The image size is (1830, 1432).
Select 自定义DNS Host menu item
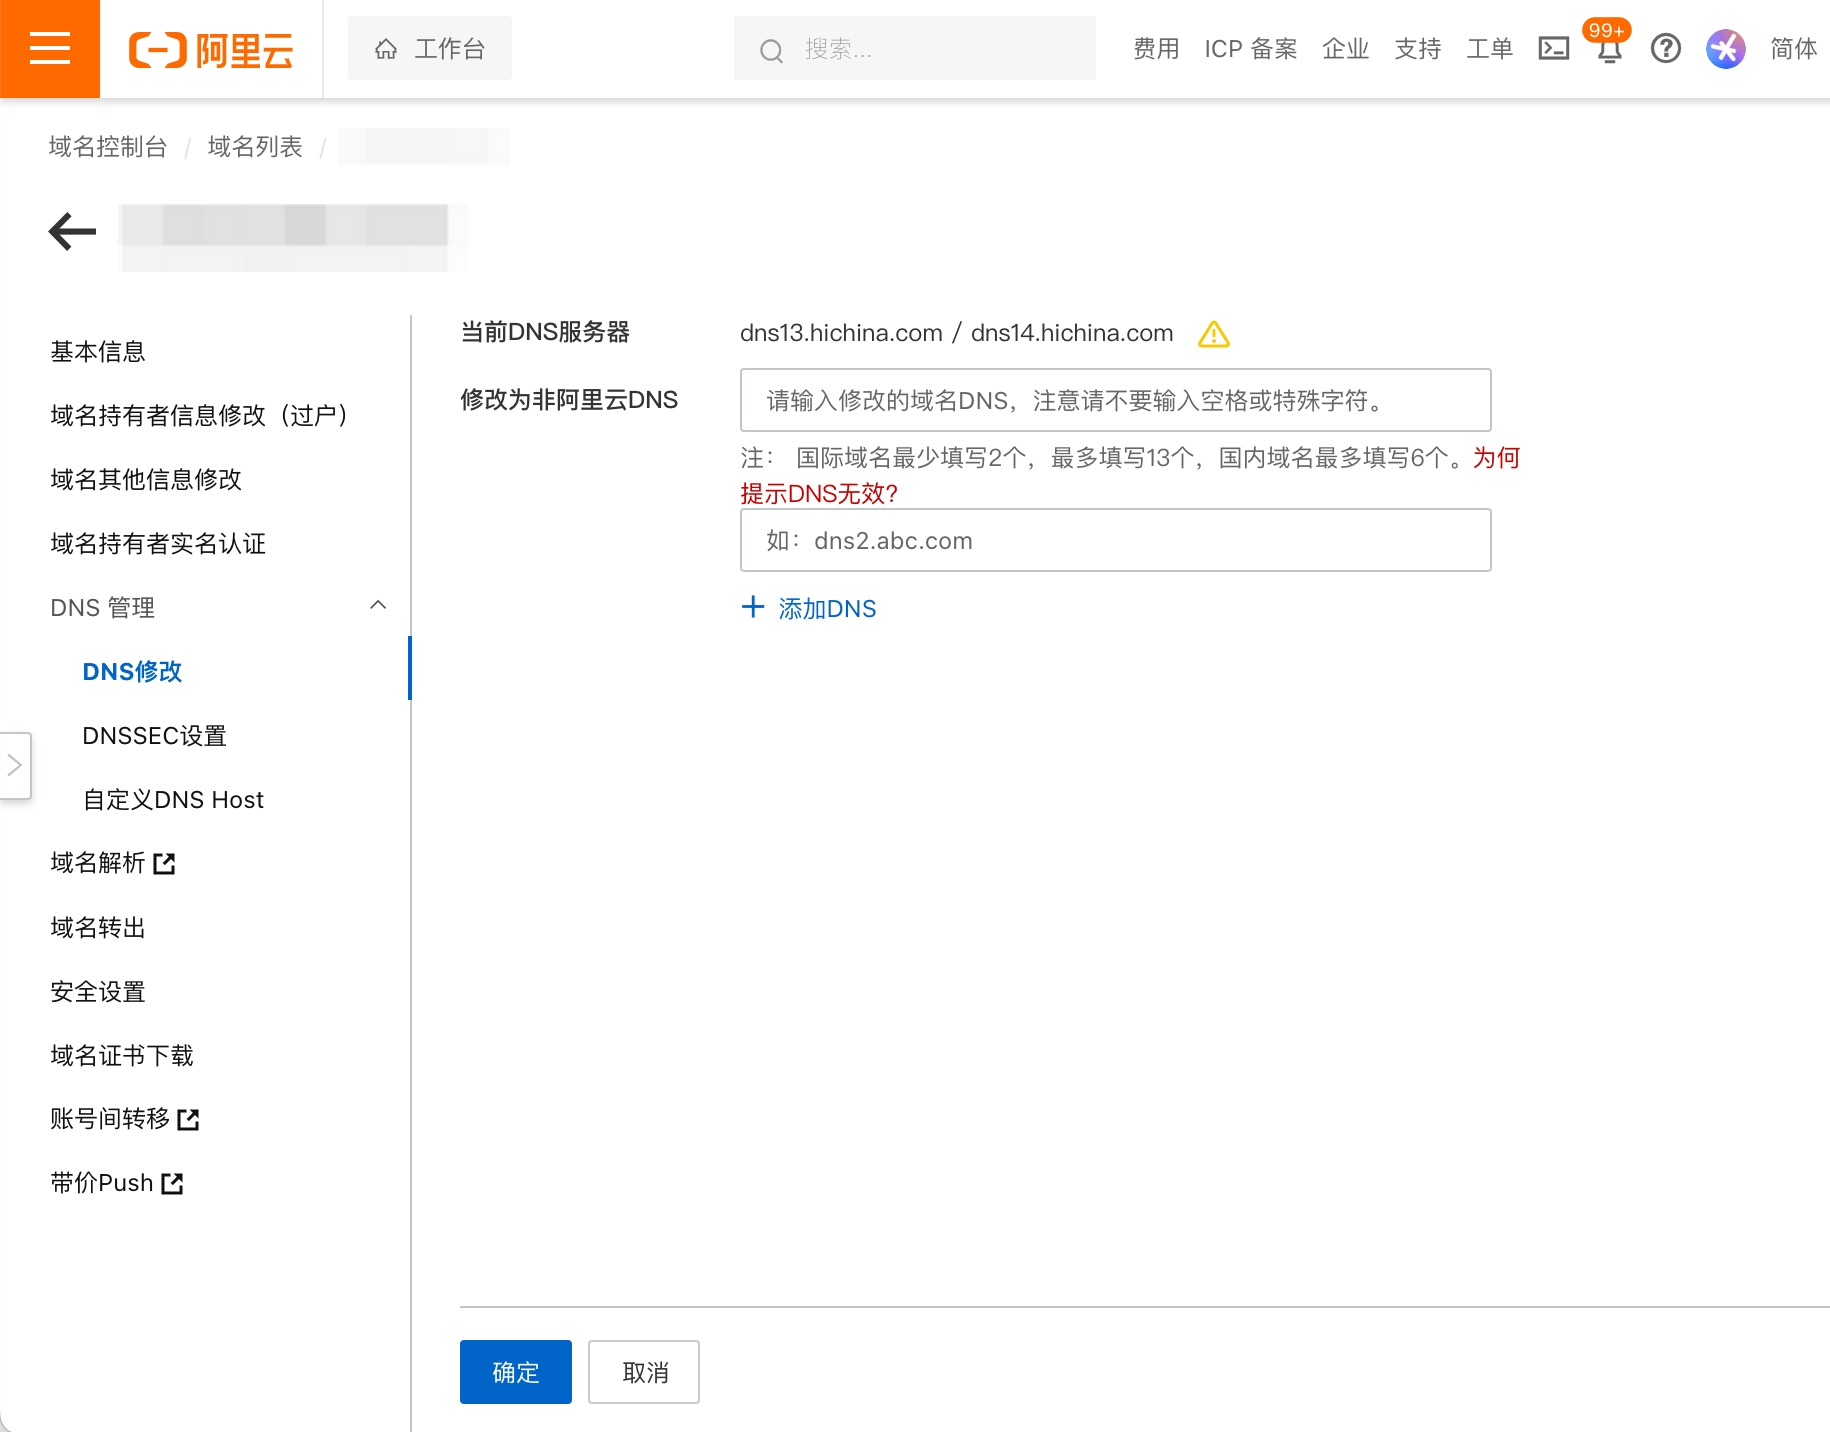[x=173, y=799]
